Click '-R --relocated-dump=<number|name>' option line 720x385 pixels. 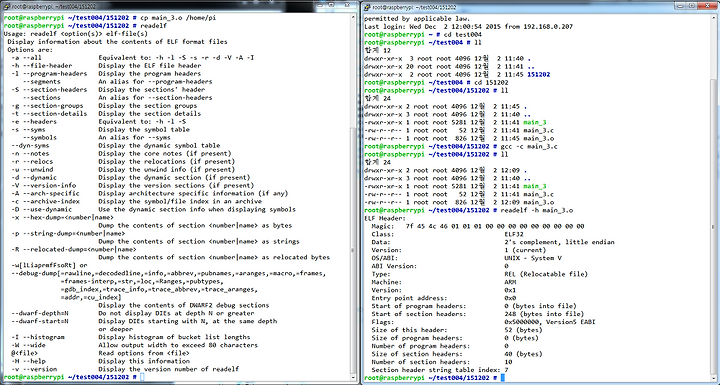[73, 249]
